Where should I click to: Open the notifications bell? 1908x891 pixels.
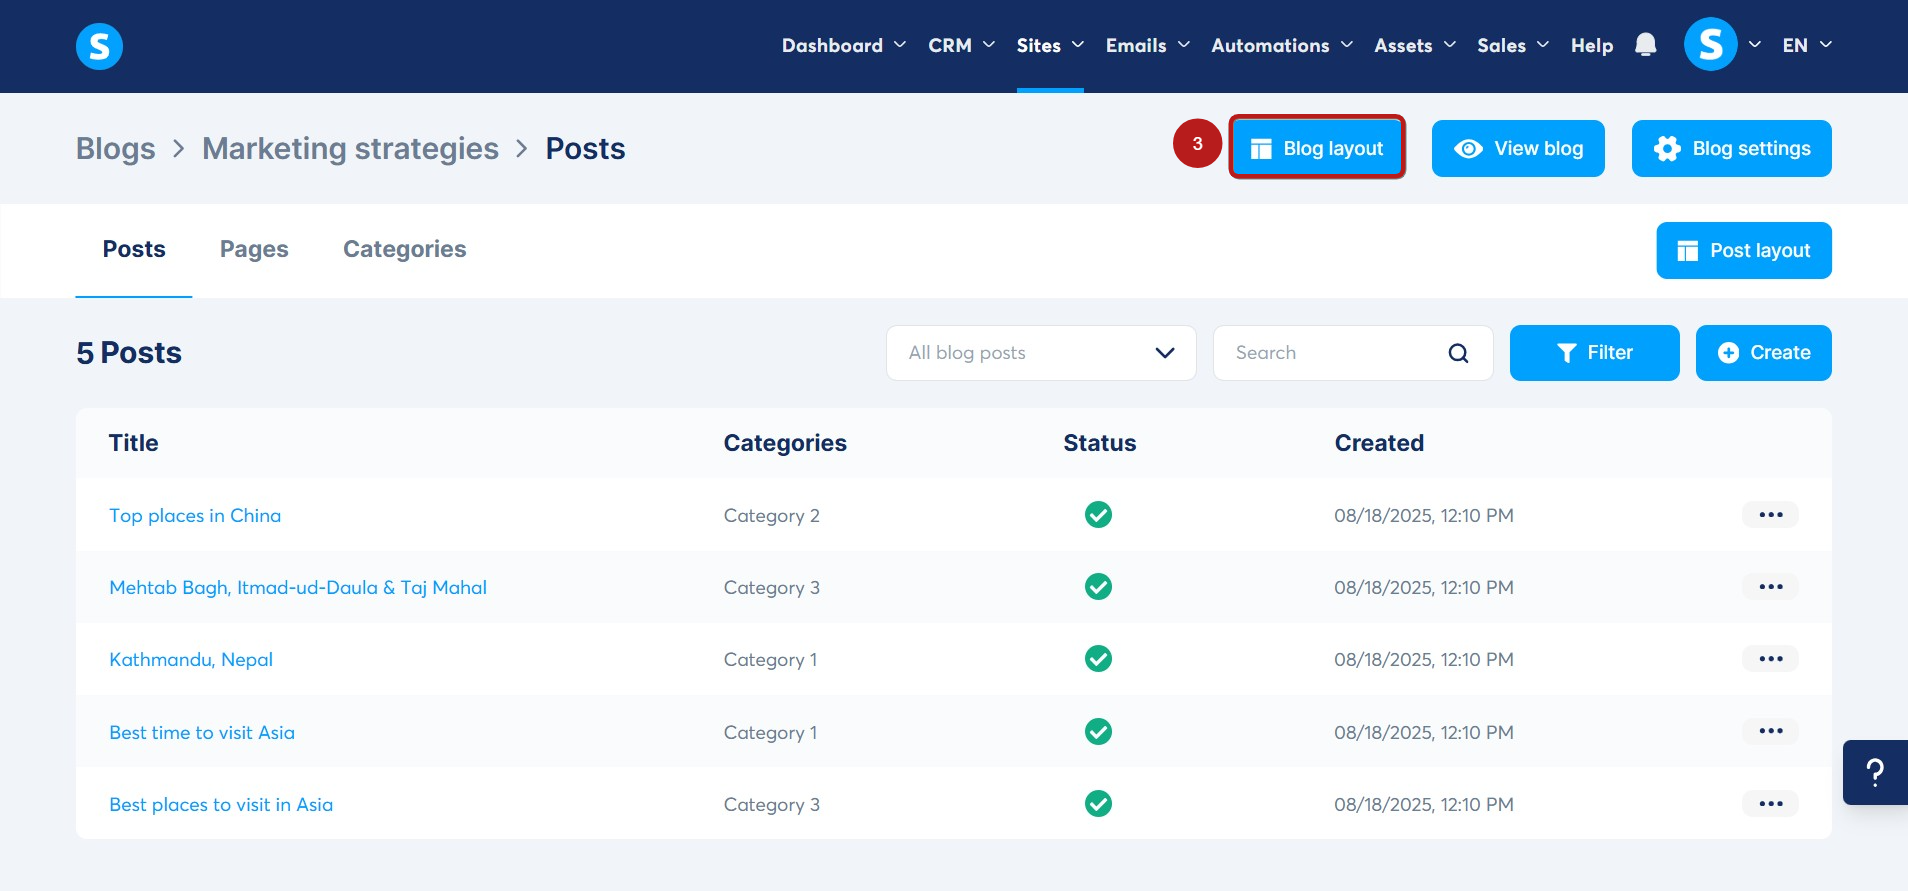click(1645, 45)
